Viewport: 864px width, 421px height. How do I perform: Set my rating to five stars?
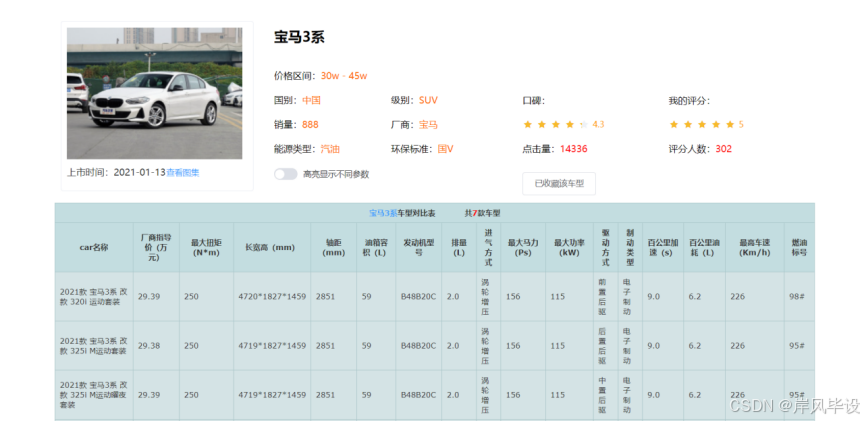(x=730, y=125)
